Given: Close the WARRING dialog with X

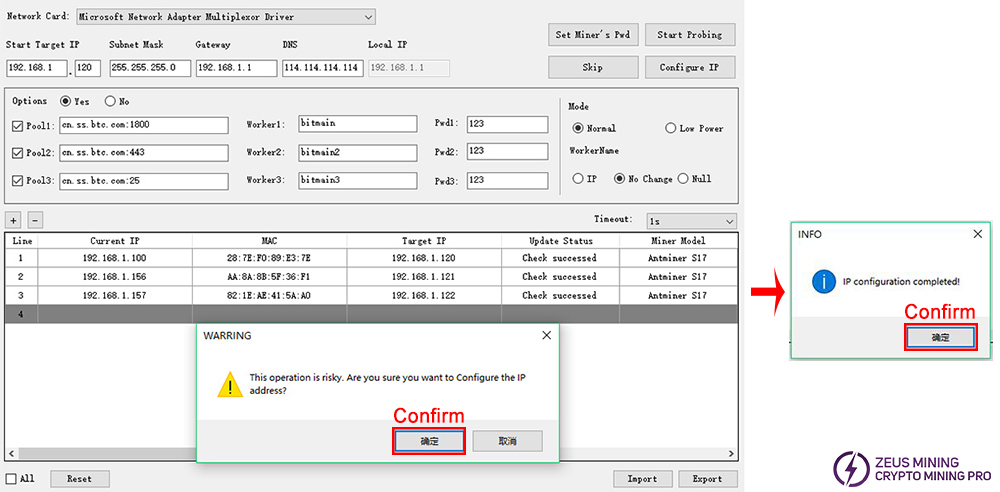Looking at the screenshot, I should pyautogui.click(x=546, y=336).
